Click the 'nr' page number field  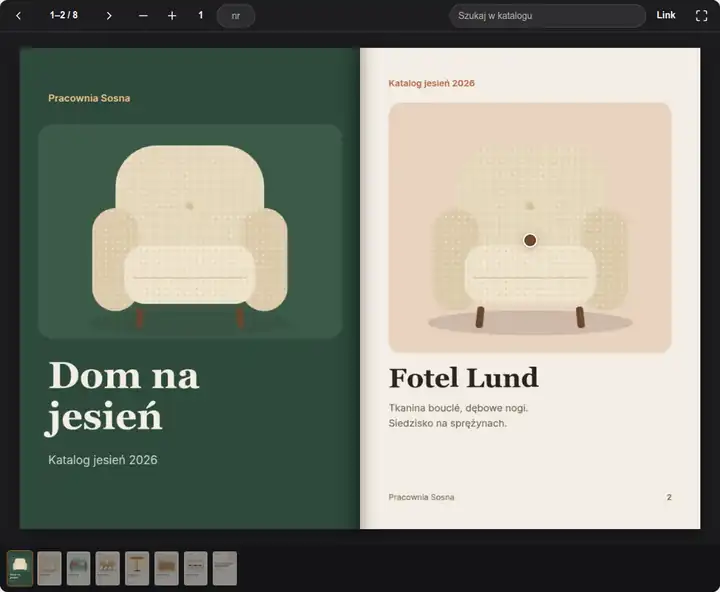236,16
